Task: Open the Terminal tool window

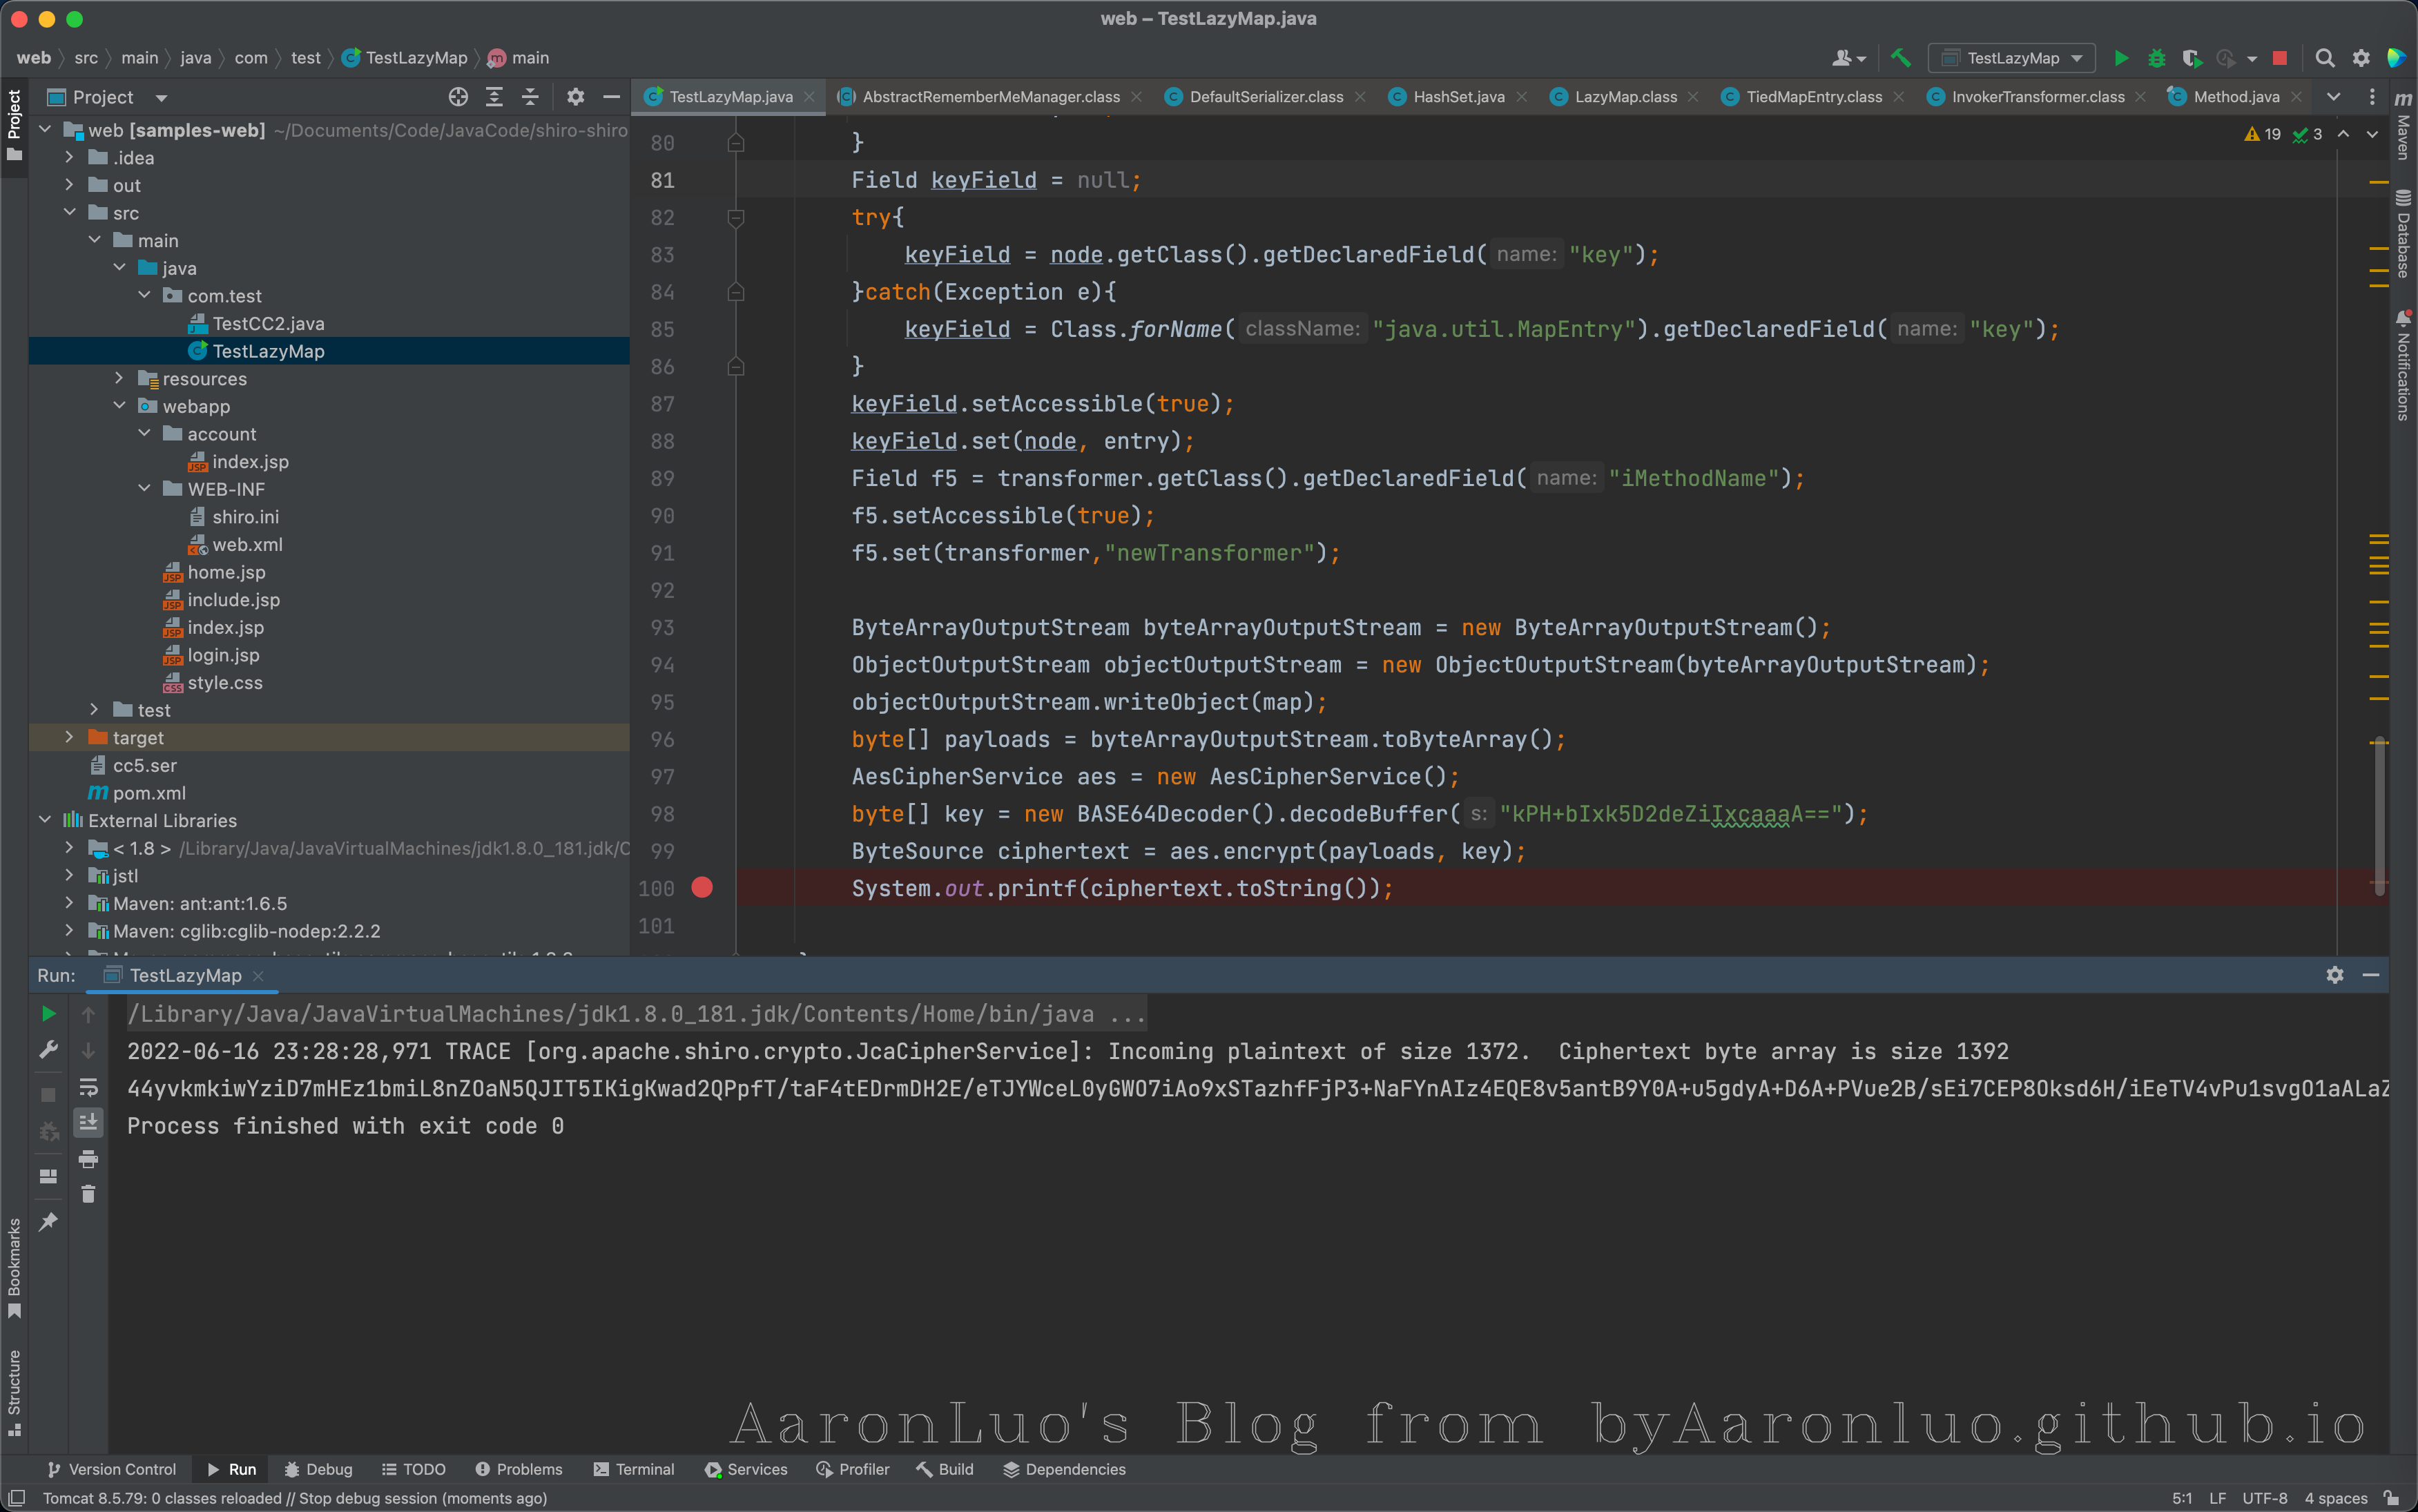Action: point(634,1469)
